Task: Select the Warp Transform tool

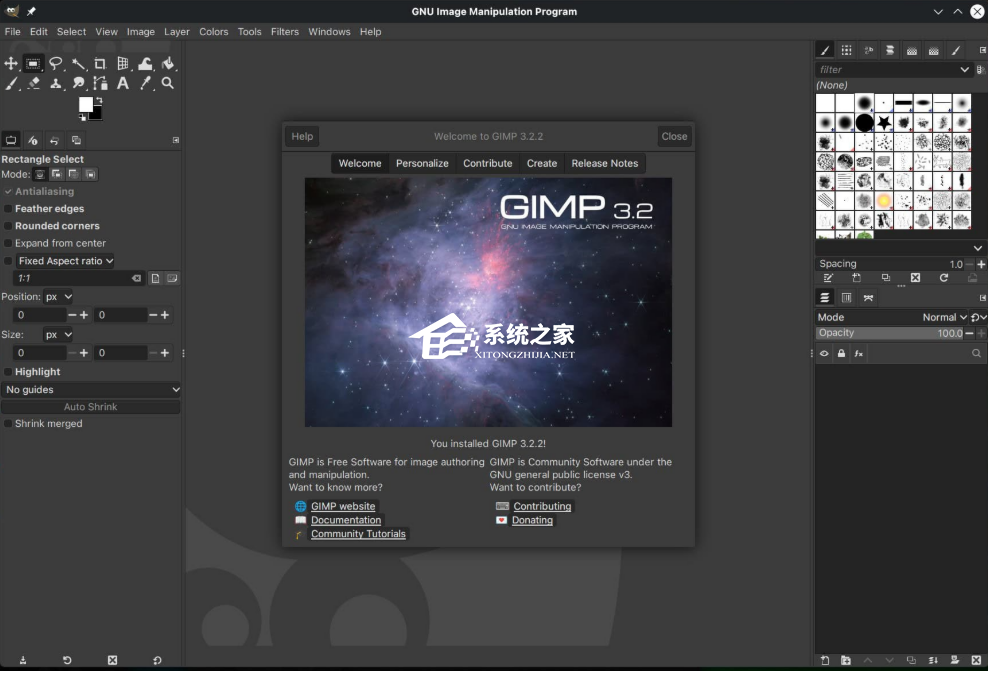Action: (146, 63)
